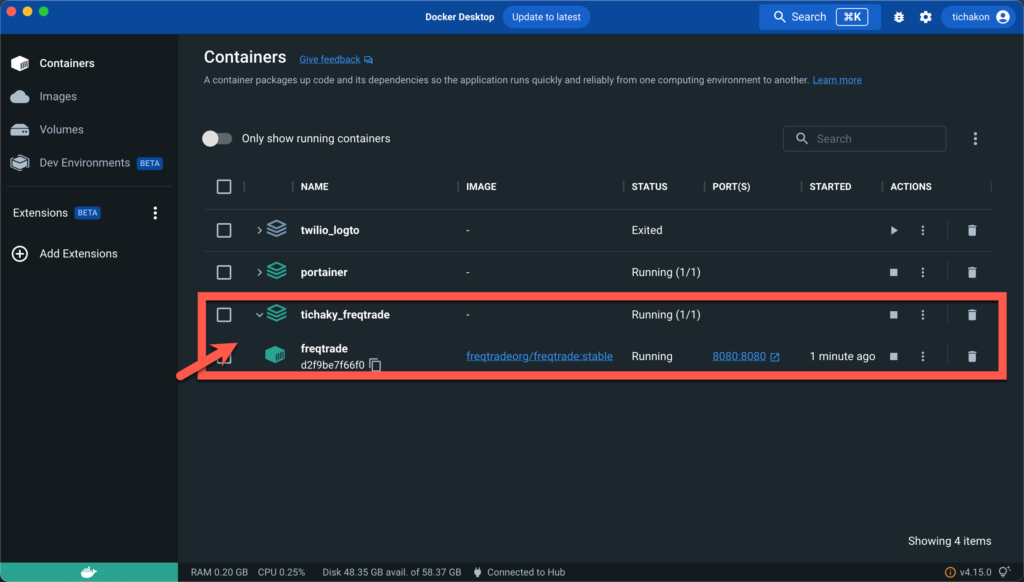Click the v4.15.0 version indicator
The height and width of the screenshot is (582, 1024).
[x=975, y=572]
